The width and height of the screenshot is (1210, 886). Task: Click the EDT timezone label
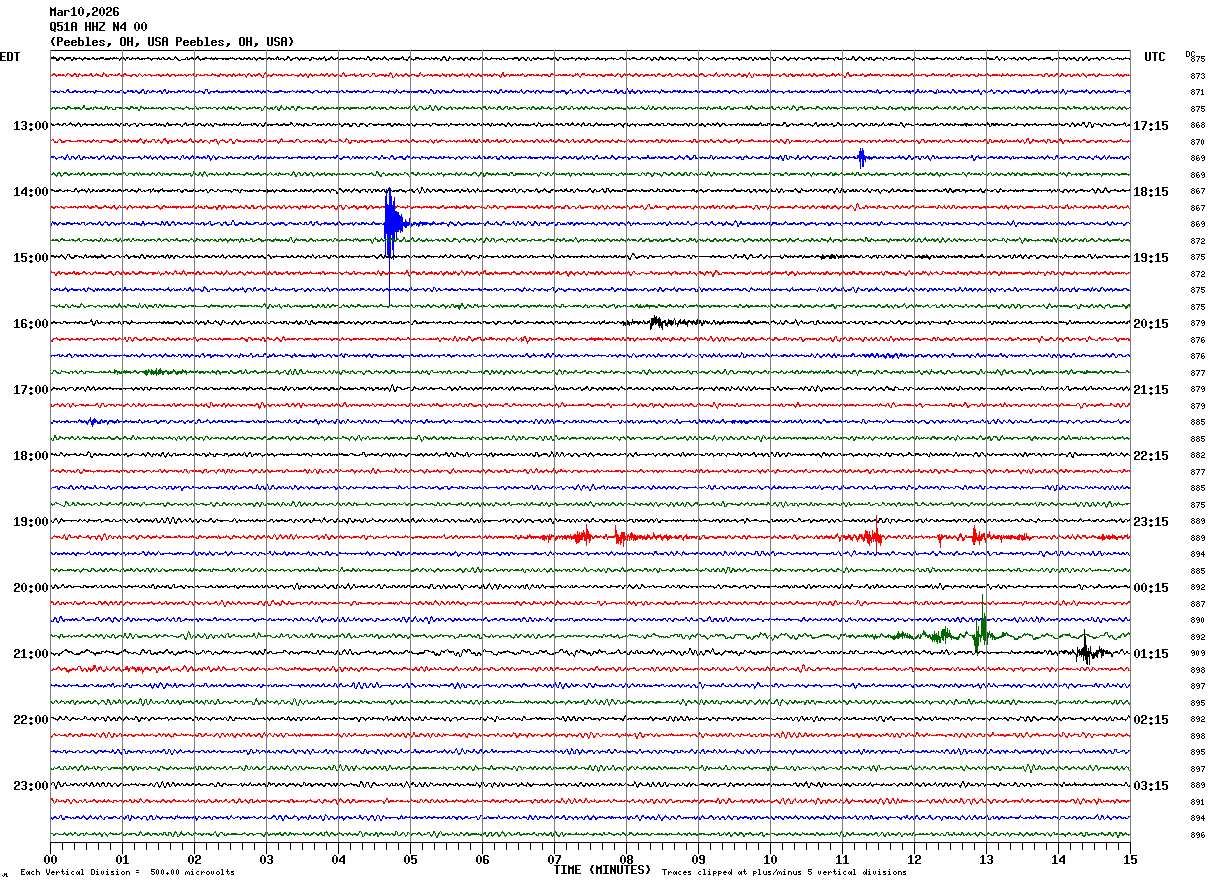pyautogui.click(x=10, y=57)
